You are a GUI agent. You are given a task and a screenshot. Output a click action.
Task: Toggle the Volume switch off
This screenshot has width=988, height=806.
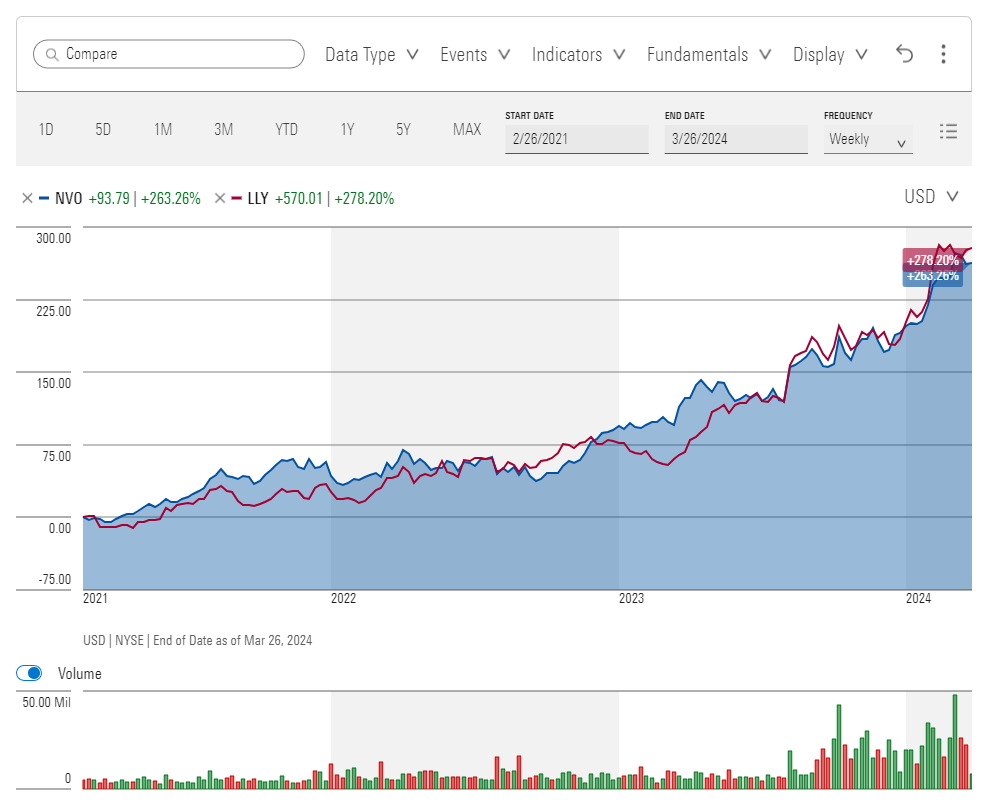tap(30, 673)
